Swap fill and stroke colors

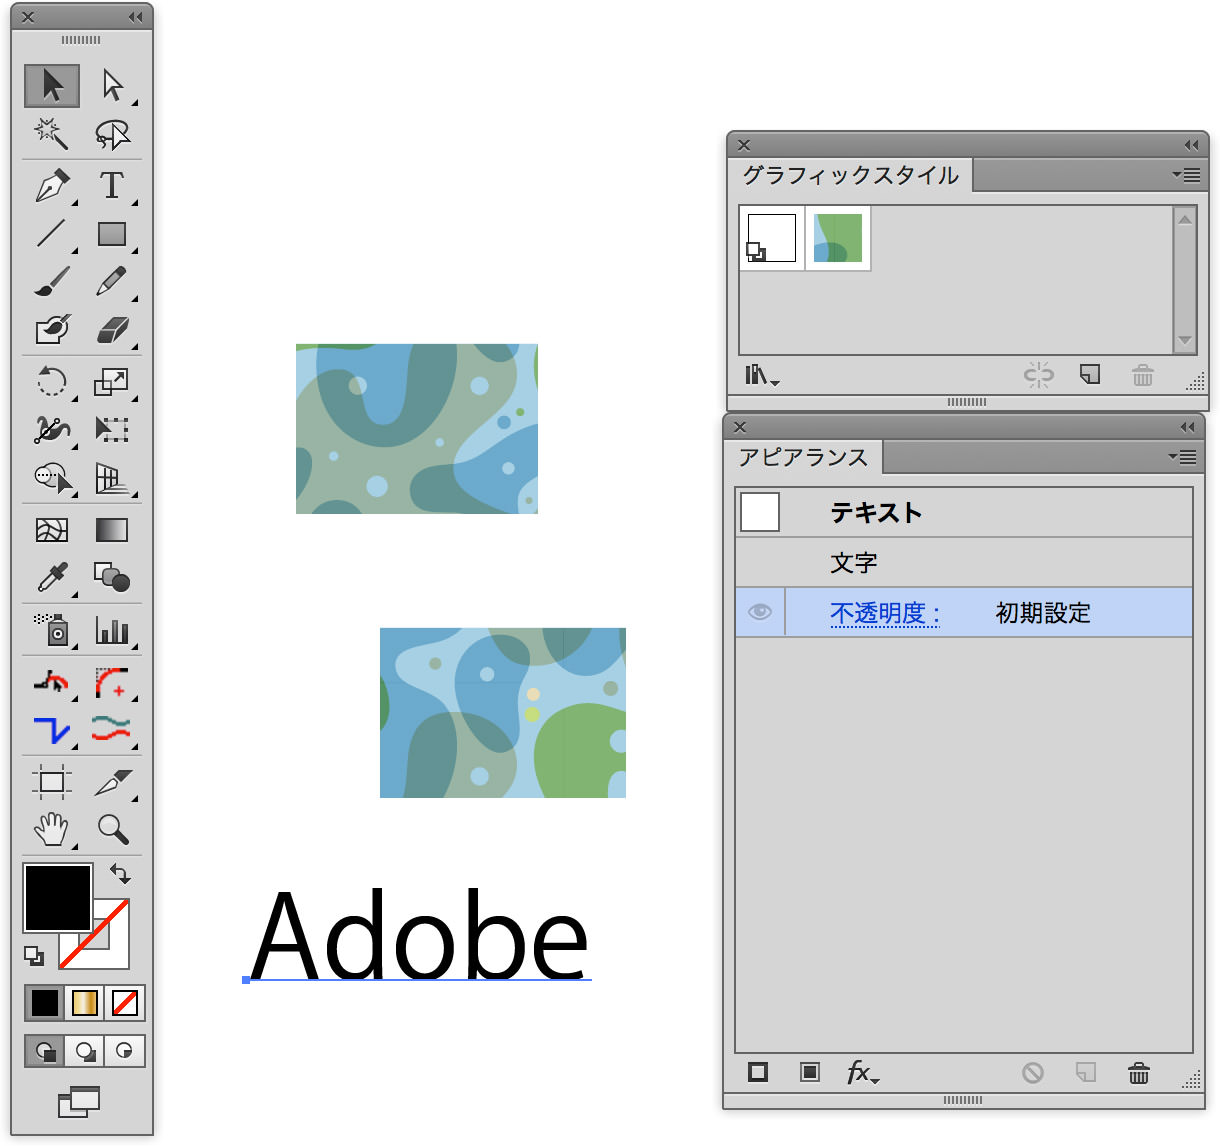coord(120,874)
